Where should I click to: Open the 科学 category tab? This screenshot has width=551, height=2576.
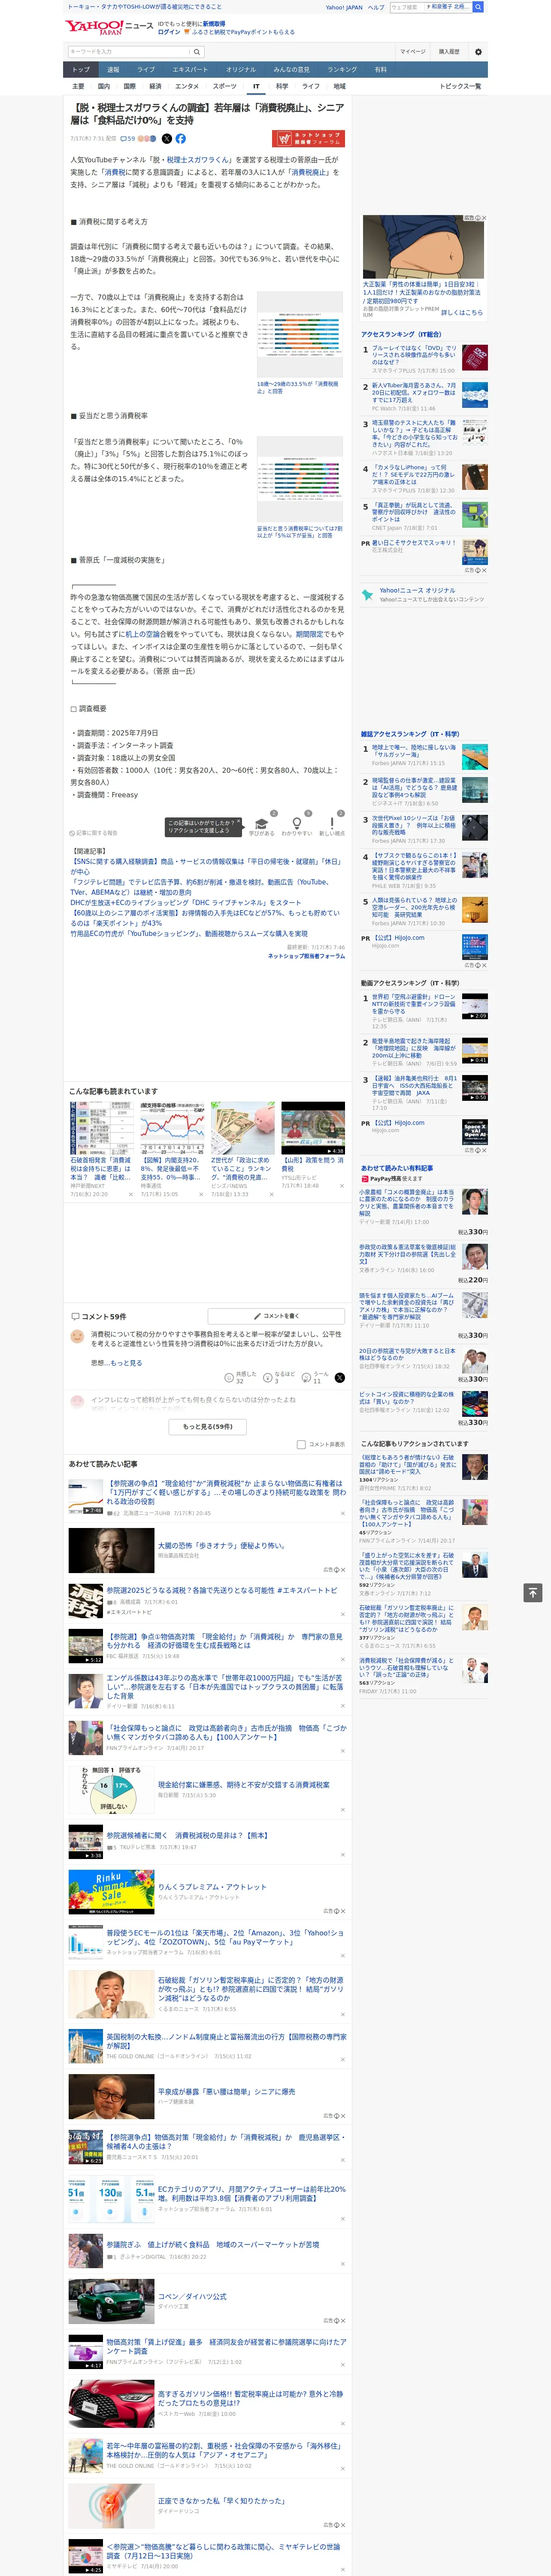(282, 86)
